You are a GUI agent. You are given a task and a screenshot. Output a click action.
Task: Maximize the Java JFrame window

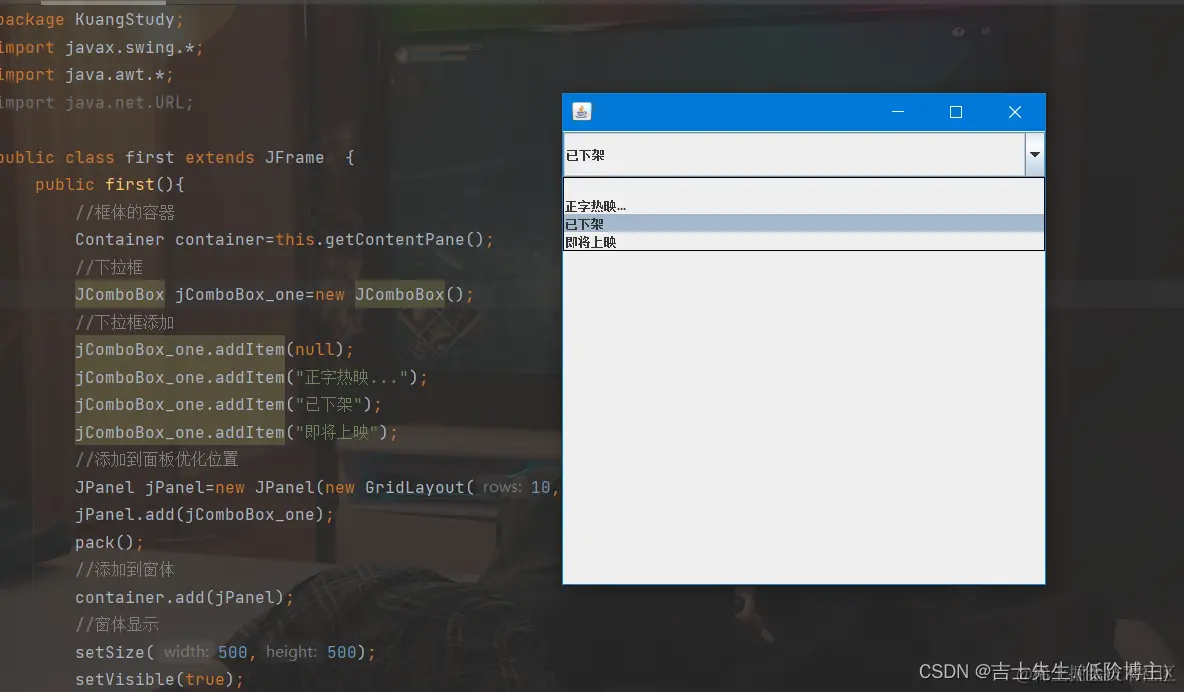pos(956,112)
